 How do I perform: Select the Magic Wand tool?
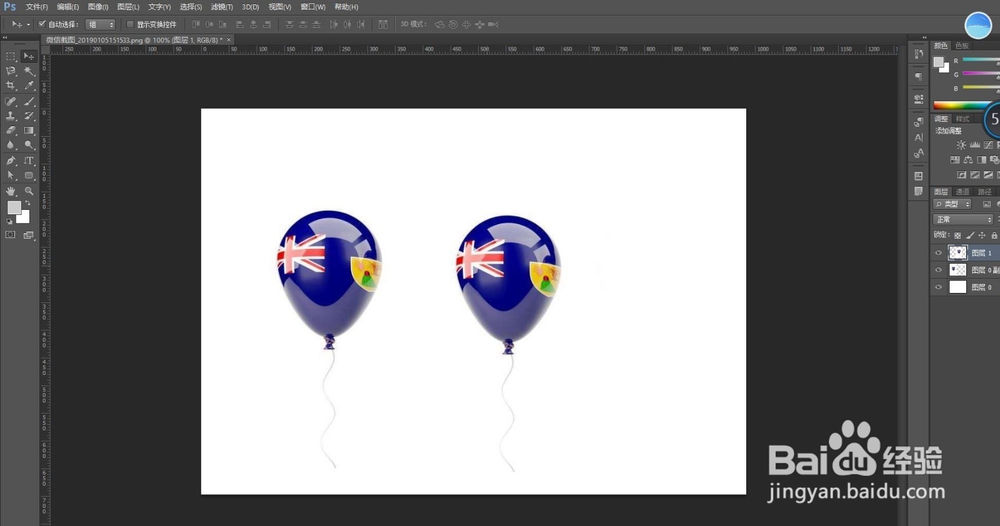(29, 71)
